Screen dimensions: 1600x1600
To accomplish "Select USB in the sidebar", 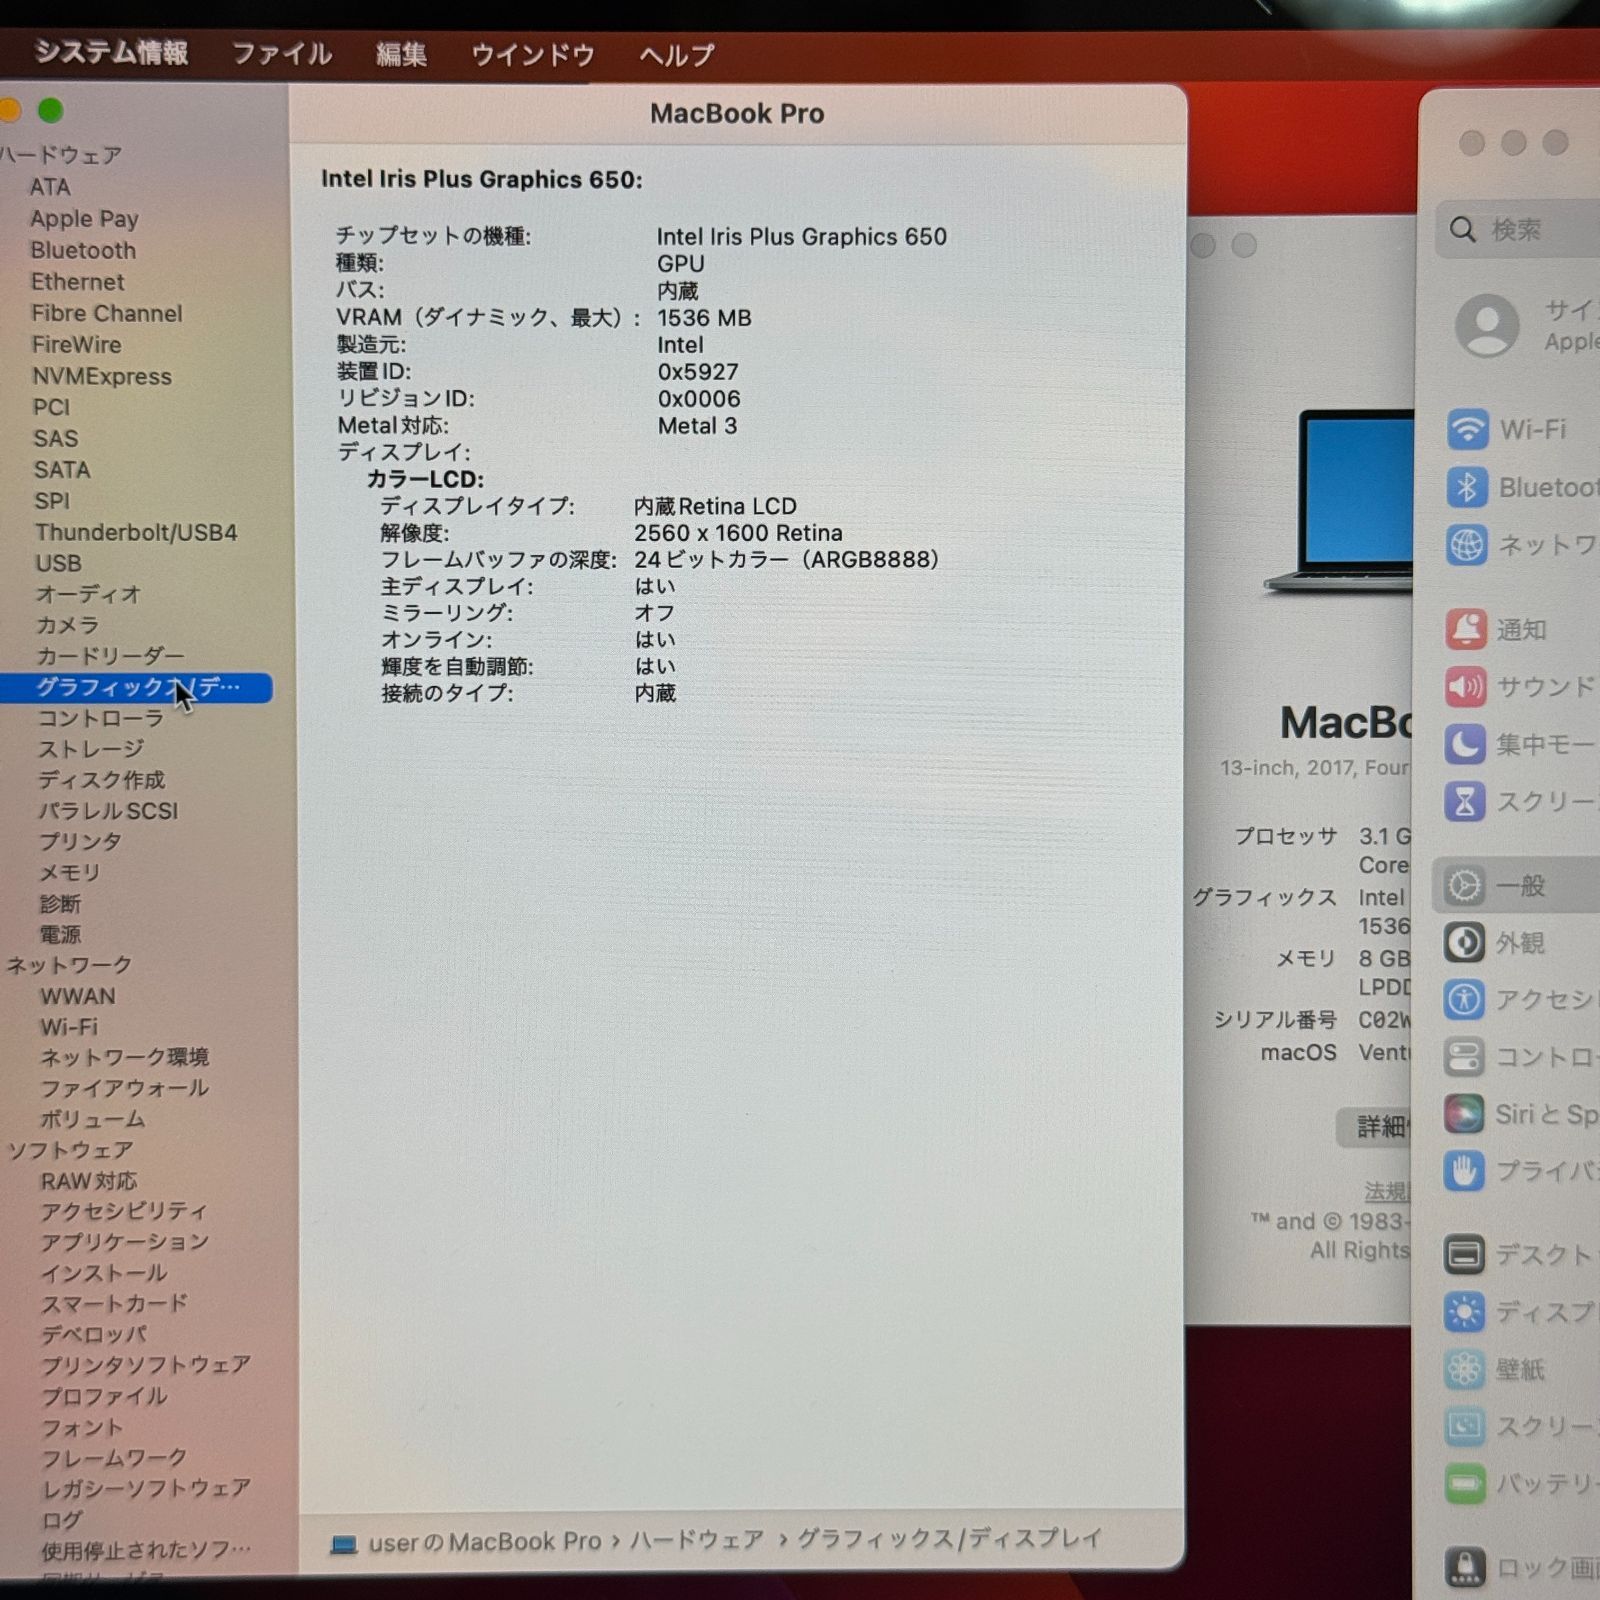I will click(59, 563).
